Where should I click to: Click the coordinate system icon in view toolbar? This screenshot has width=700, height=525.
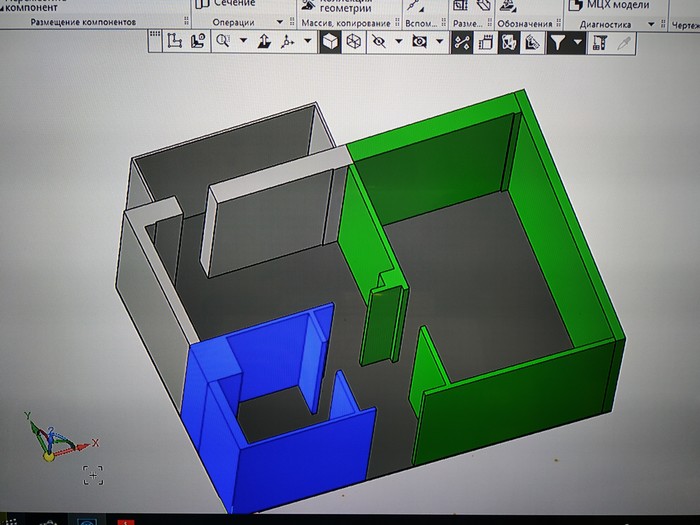[175, 42]
